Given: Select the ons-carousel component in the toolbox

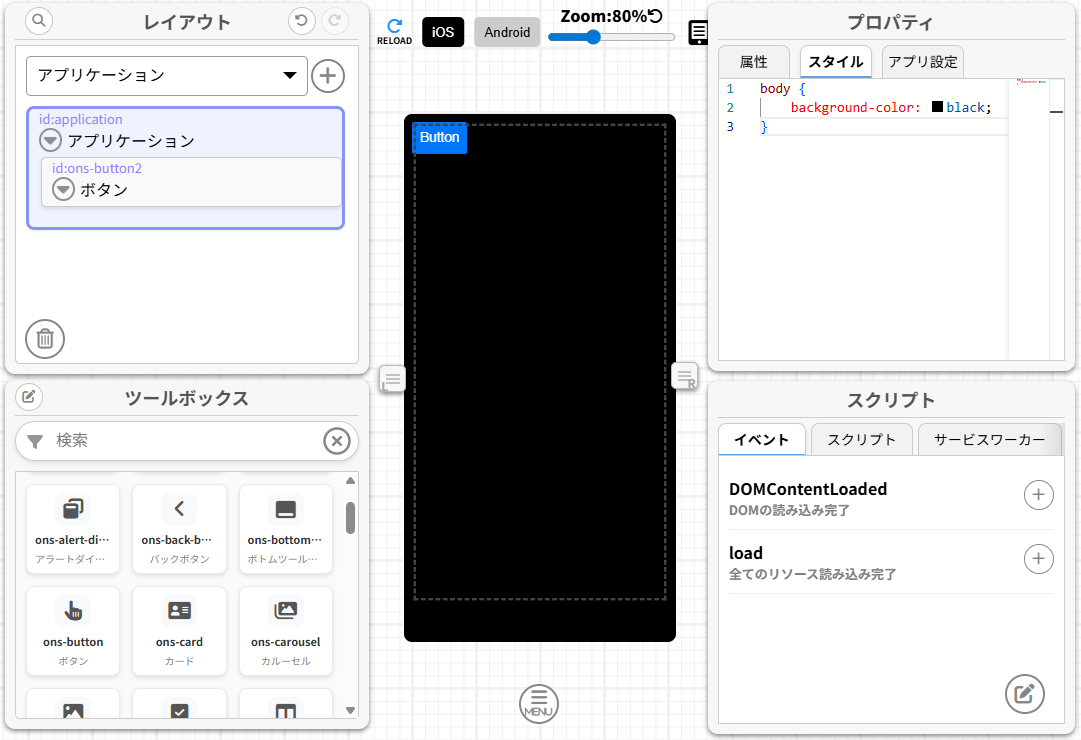Looking at the screenshot, I should 285,631.
